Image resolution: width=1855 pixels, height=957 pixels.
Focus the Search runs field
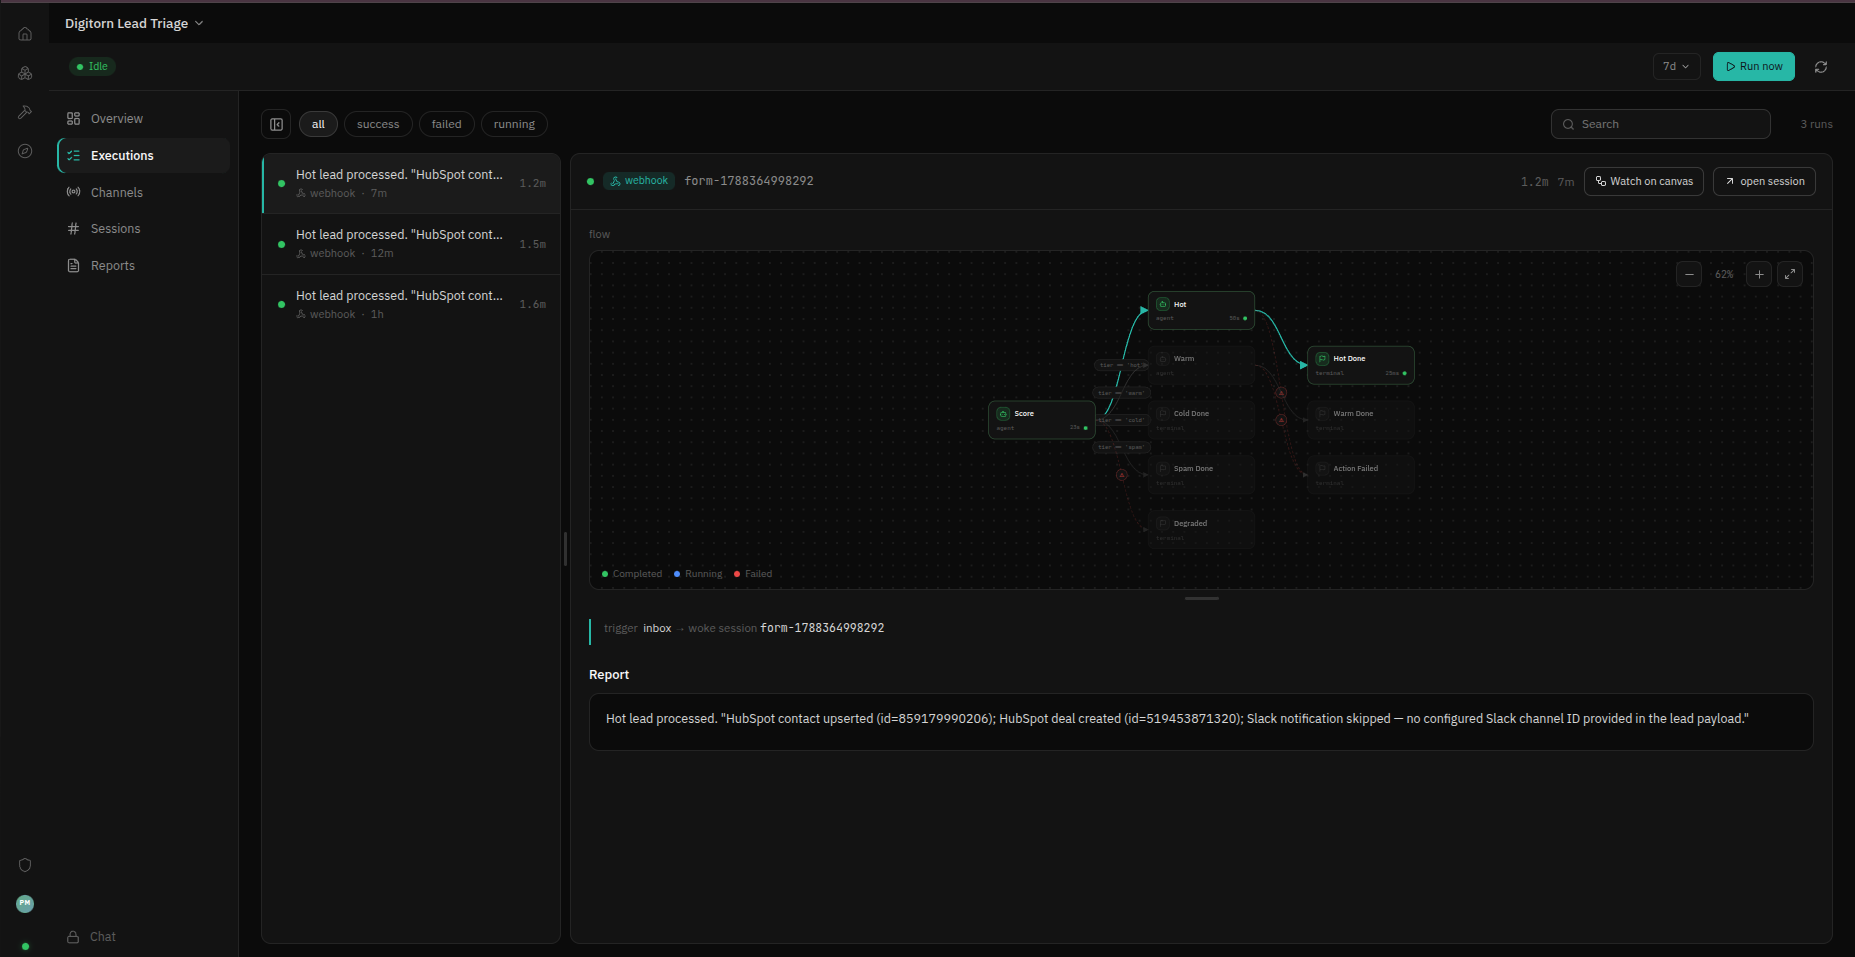(1660, 124)
